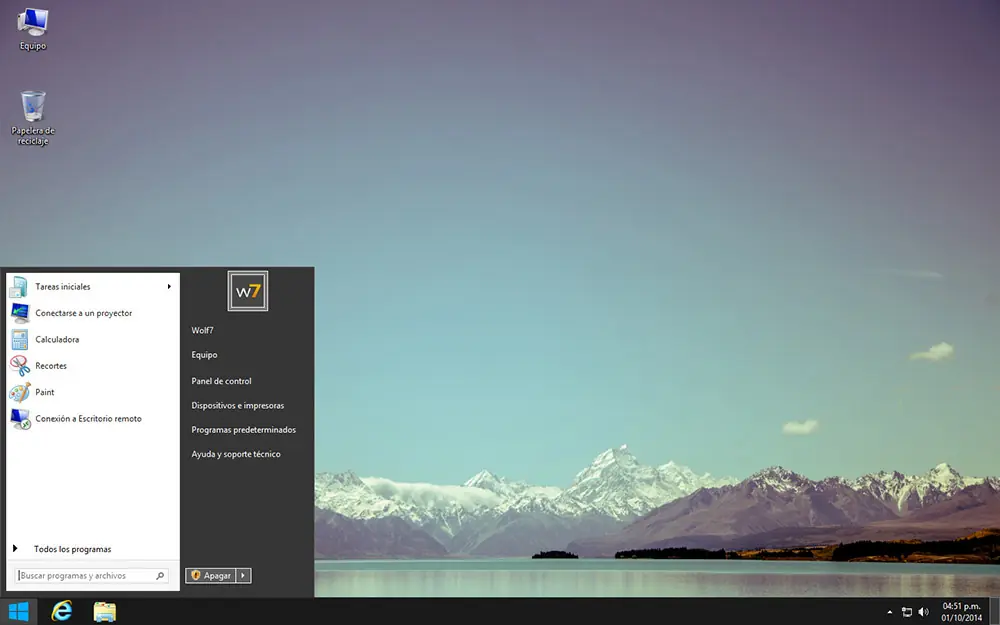Launch Calculadora via its calculator icon
The image size is (1000, 625).
click(19, 339)
